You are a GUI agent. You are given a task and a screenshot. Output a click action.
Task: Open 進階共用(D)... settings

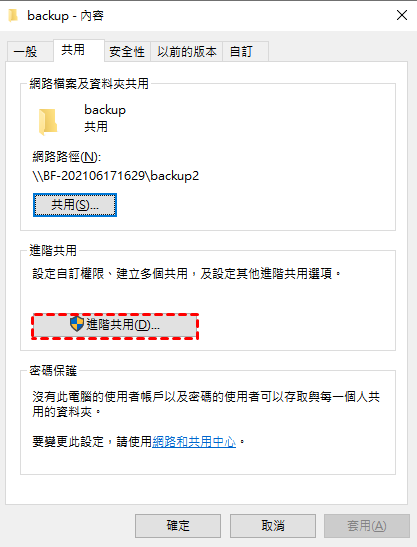(x=115, y=326)
